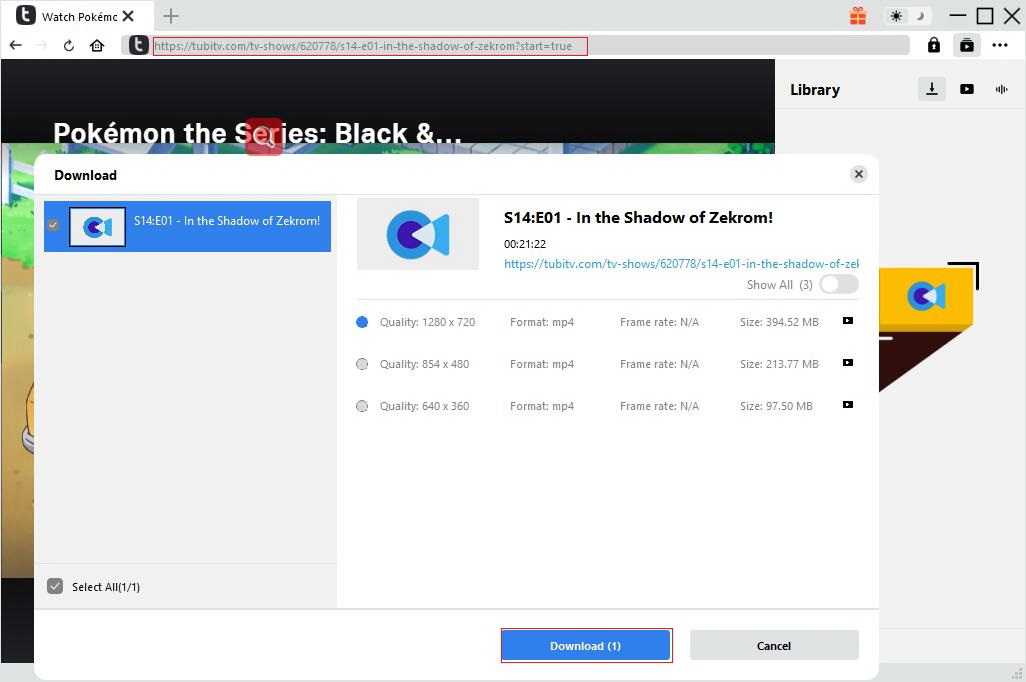Click the Download (1) button
The height and width of the screenshot is (682, 1026).
pos(585,645)
